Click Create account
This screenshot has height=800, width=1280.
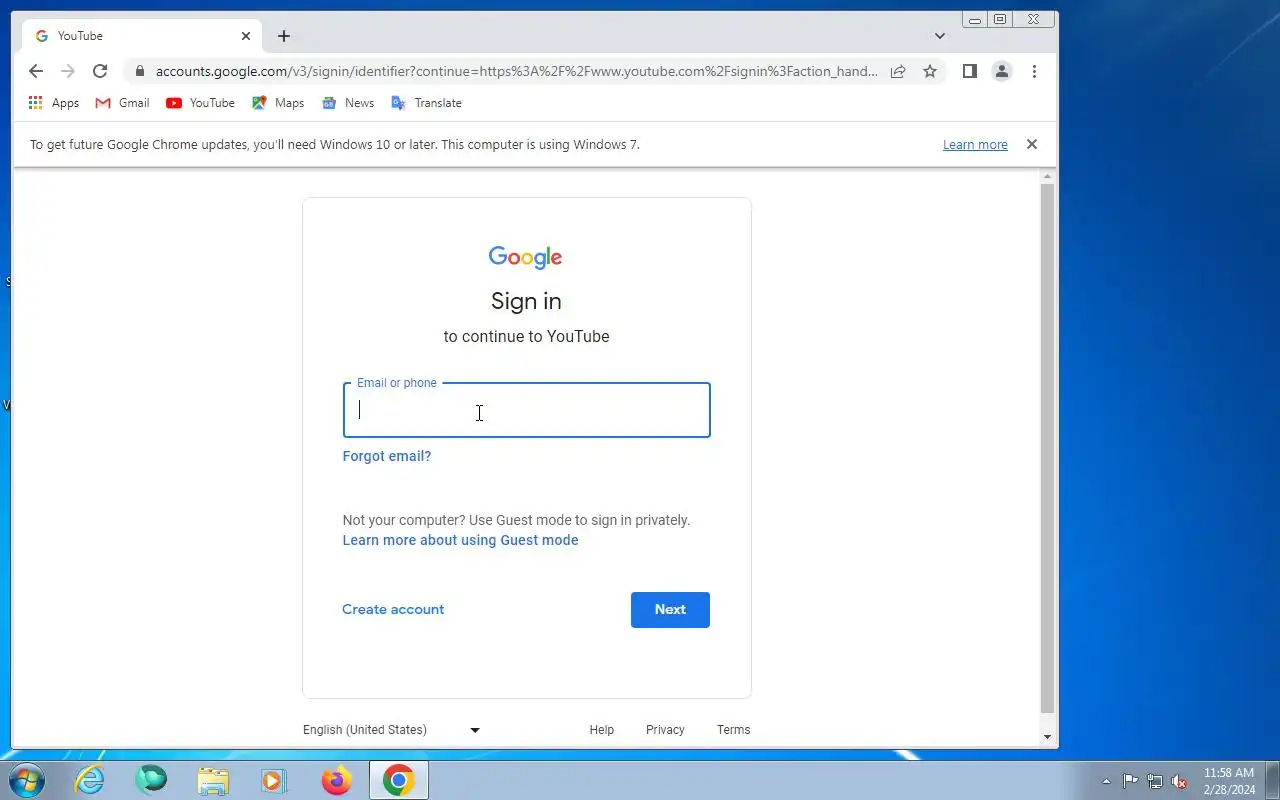pyautogui.click(x=393, y=609)
